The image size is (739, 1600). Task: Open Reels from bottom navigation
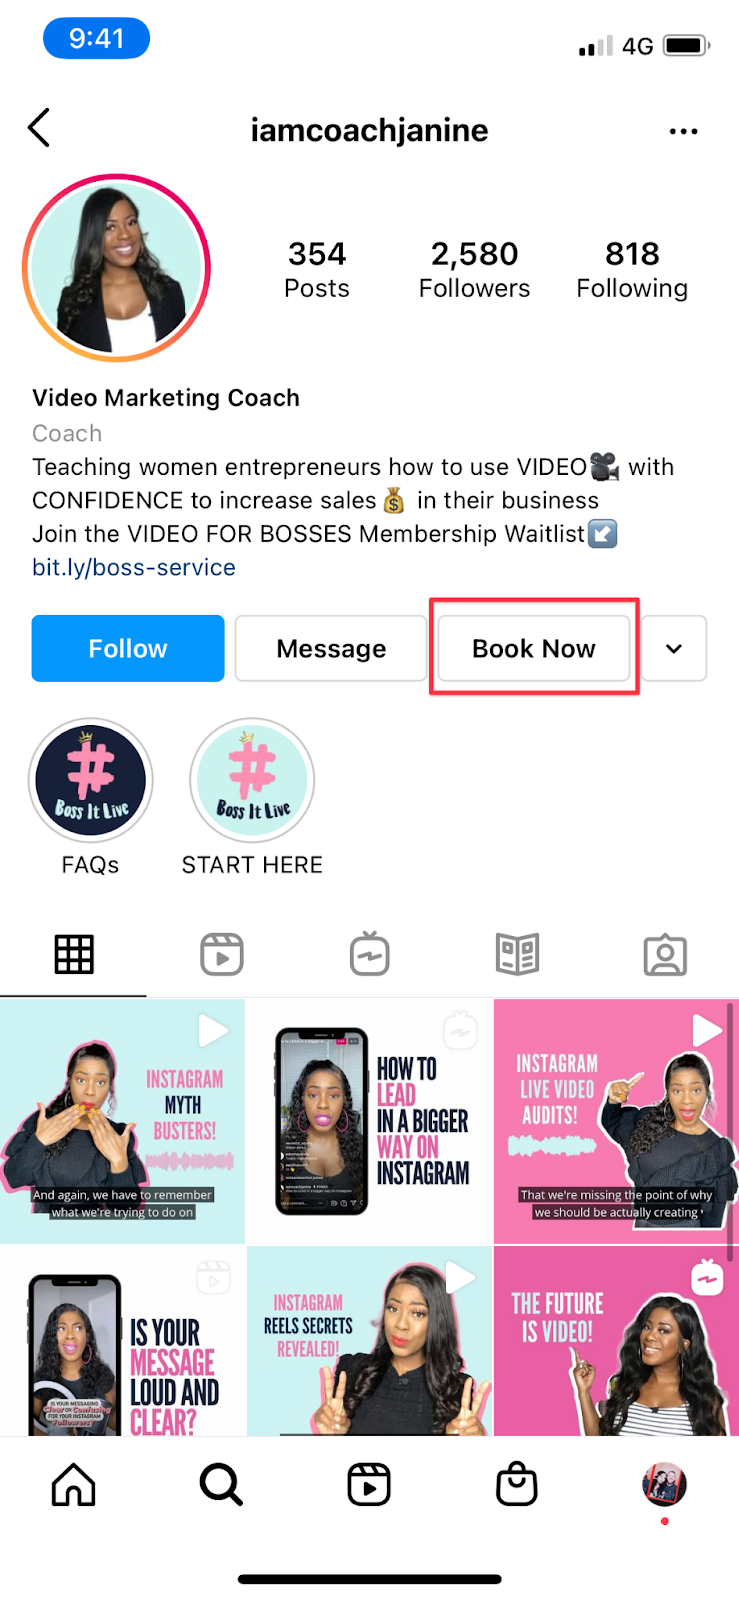click(369, 1485)
